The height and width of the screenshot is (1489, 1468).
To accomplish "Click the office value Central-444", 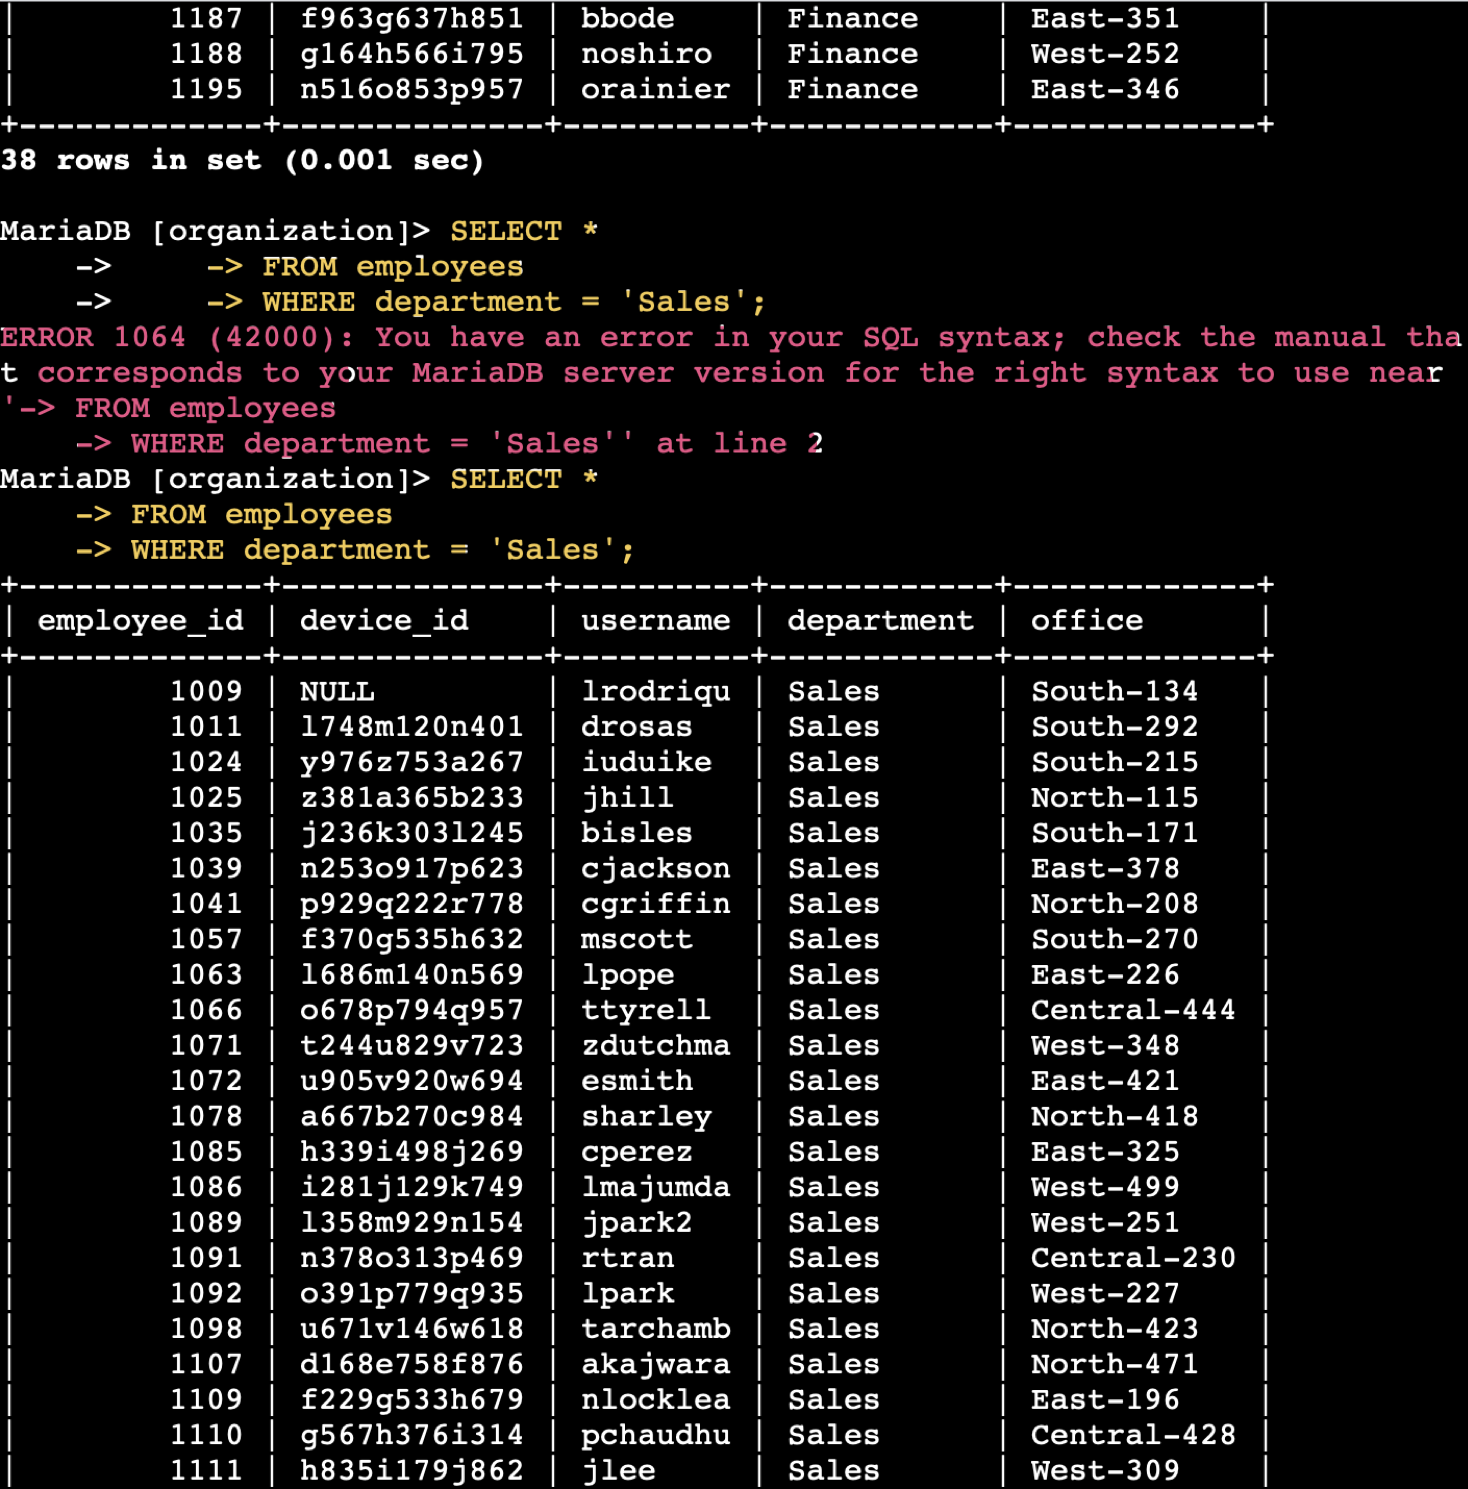I will [1132, 1010].
